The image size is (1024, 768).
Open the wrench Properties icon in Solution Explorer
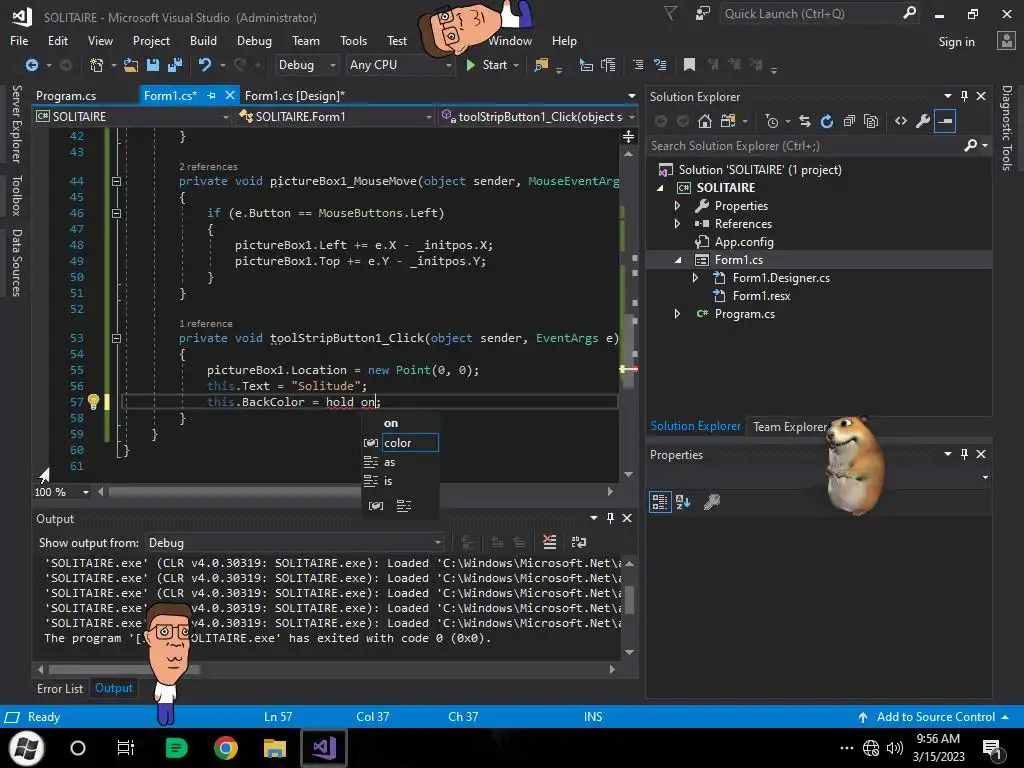[x=923, y=121]
